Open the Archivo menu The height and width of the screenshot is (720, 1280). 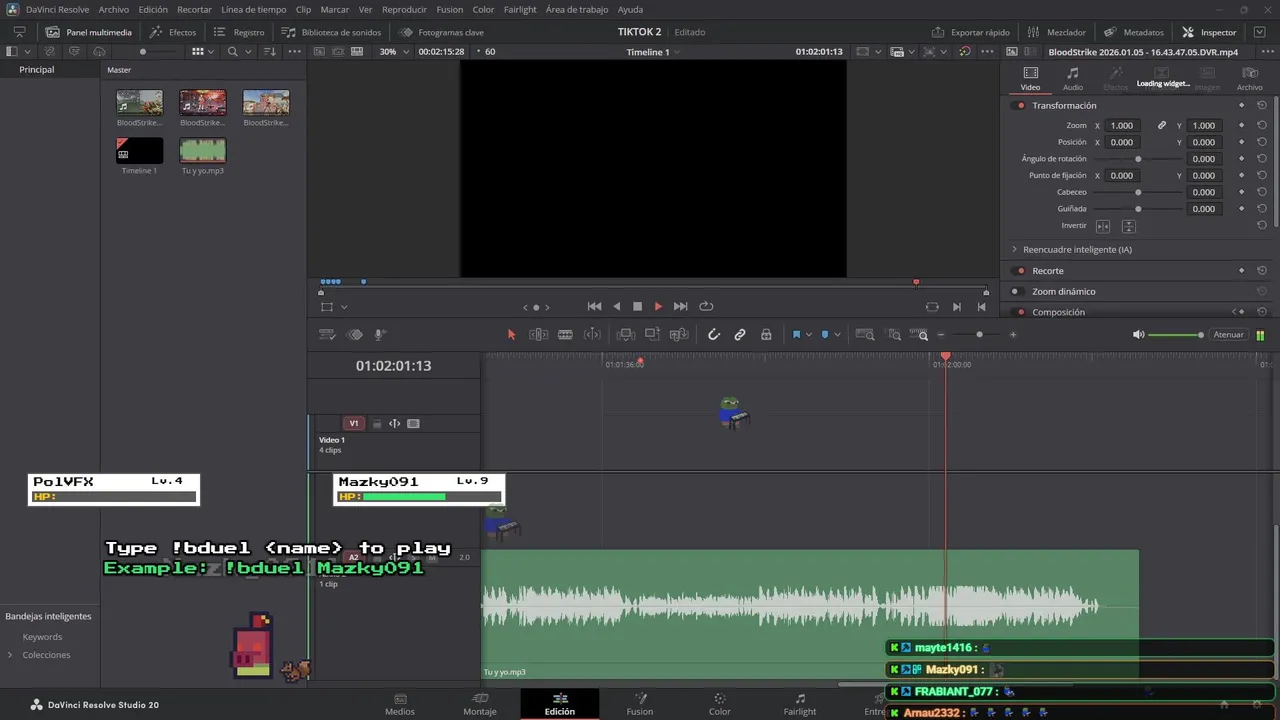click(x=114, y=9)
